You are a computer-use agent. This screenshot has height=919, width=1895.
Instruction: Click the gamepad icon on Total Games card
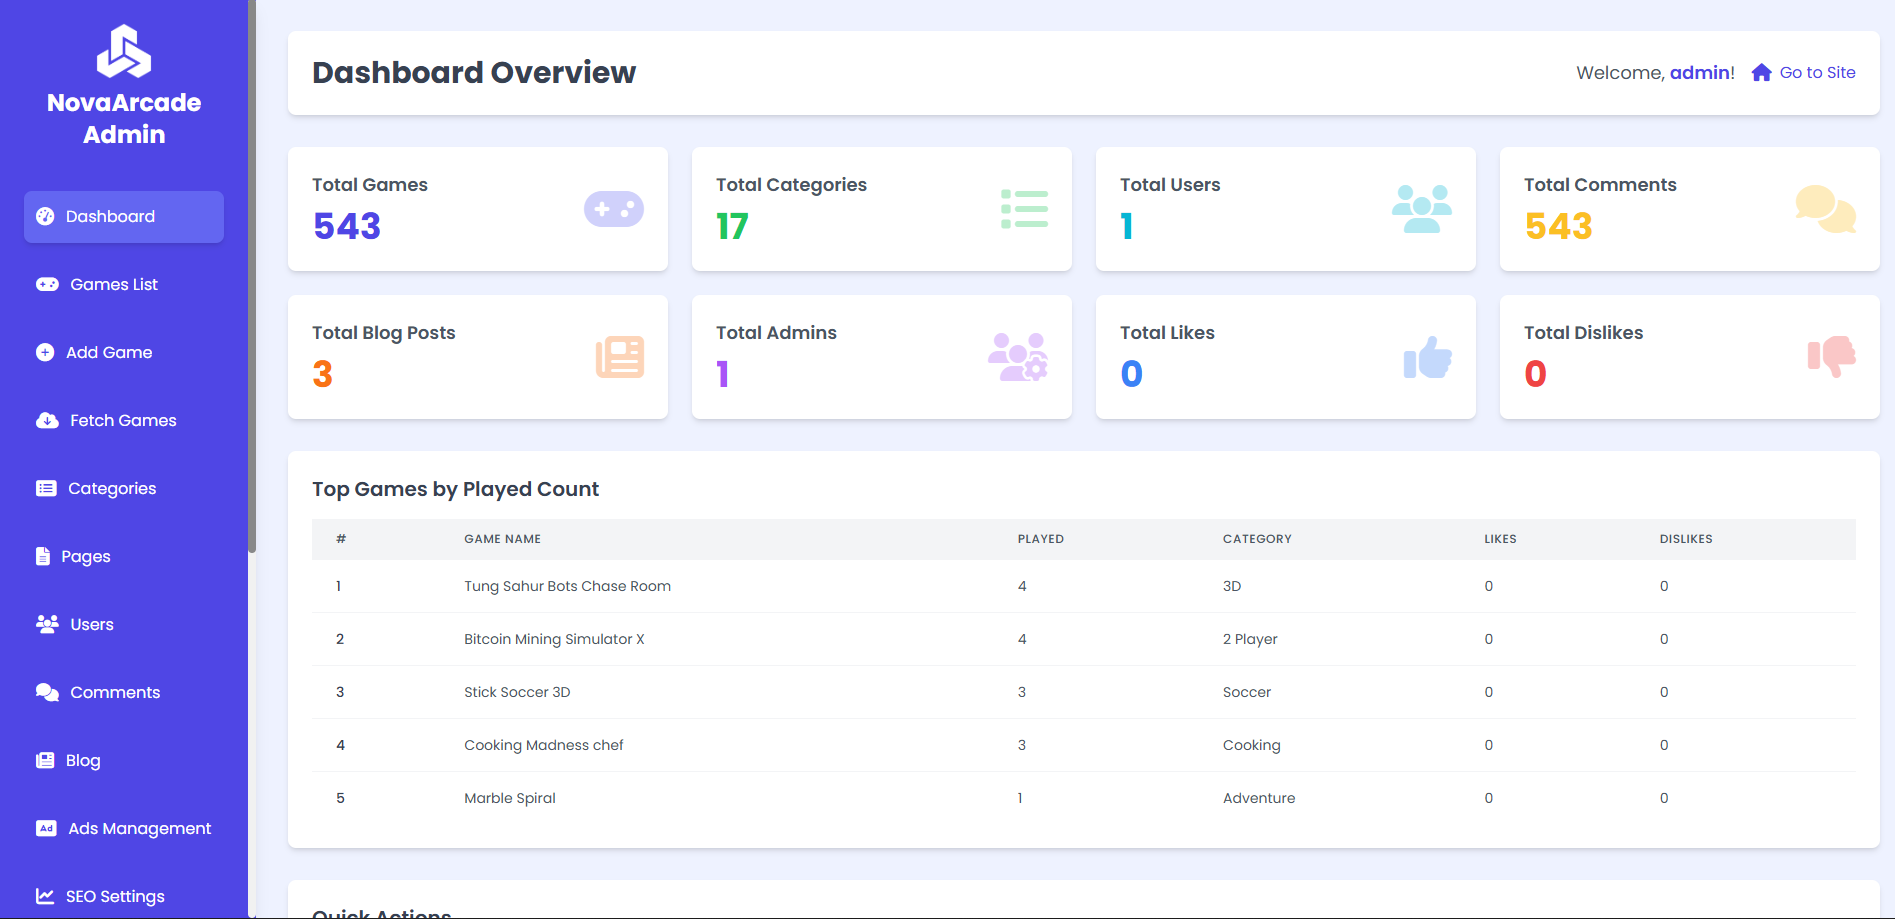(613, 209)
